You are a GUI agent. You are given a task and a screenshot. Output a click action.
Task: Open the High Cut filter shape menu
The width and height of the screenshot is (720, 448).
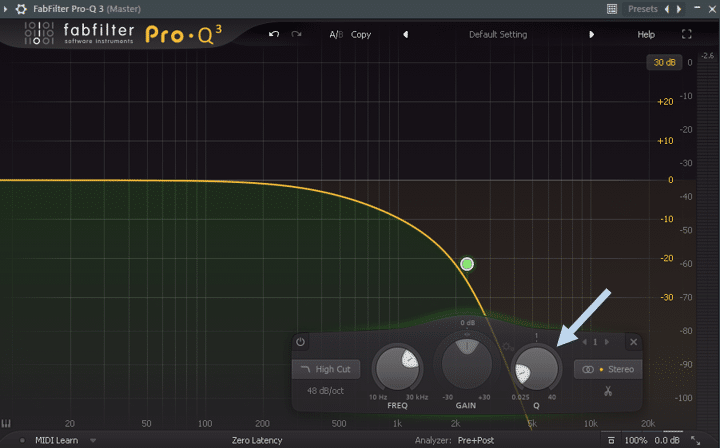point(326,369)
